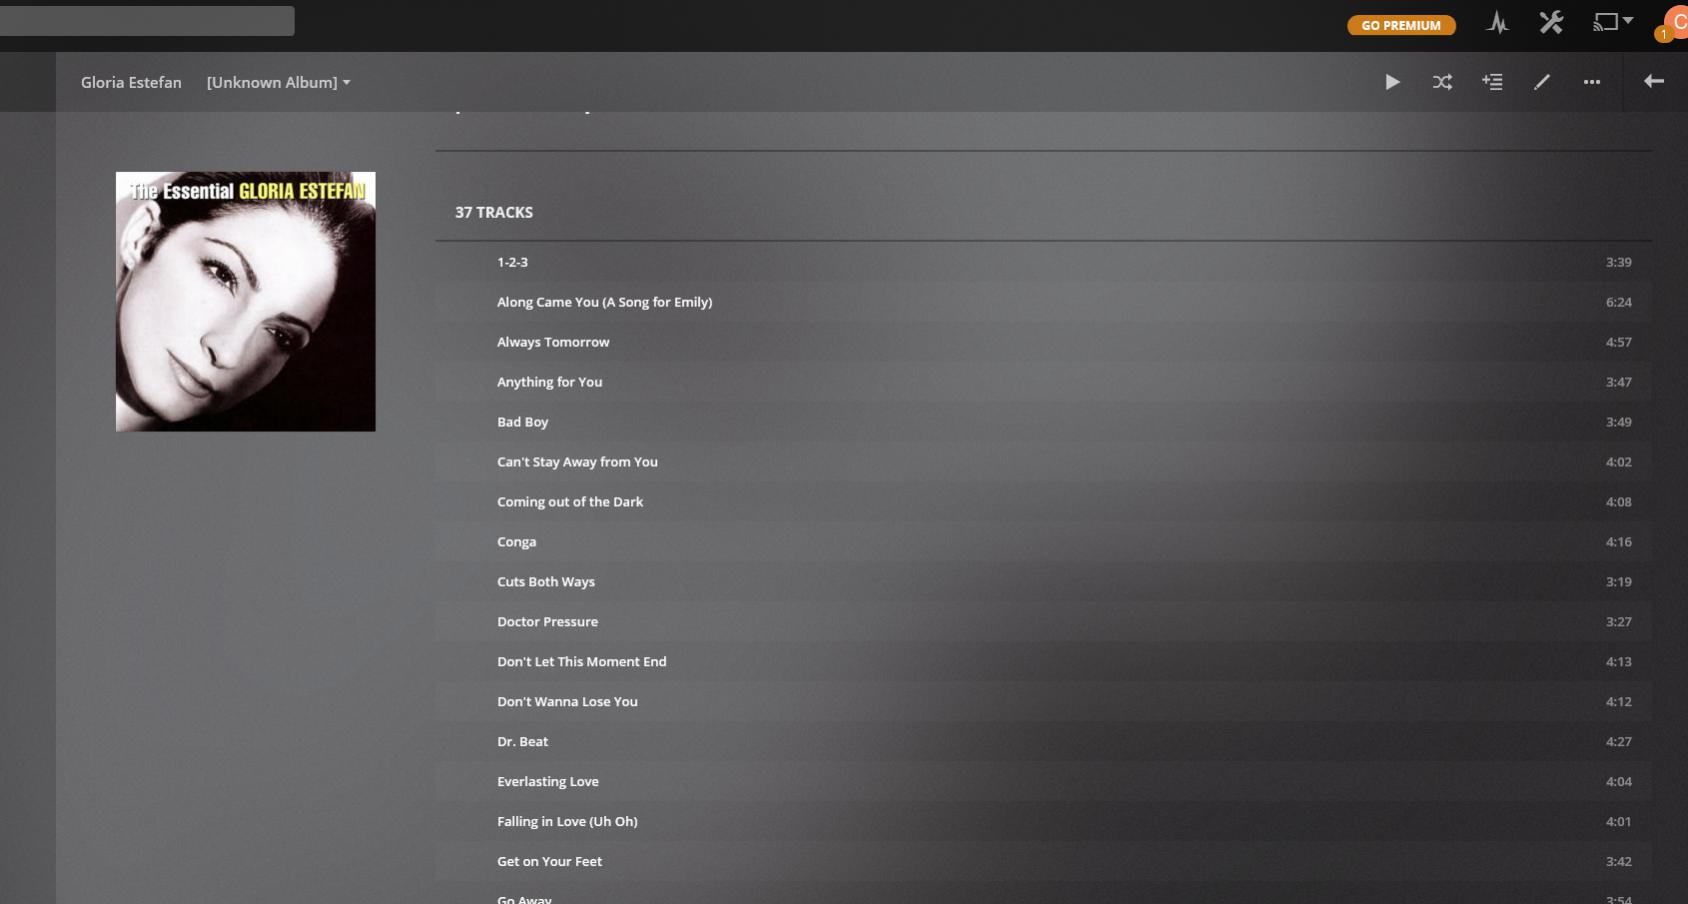
Task: Click the Essential Gloria Estefan album cover
Action: (x=246, y=301)
